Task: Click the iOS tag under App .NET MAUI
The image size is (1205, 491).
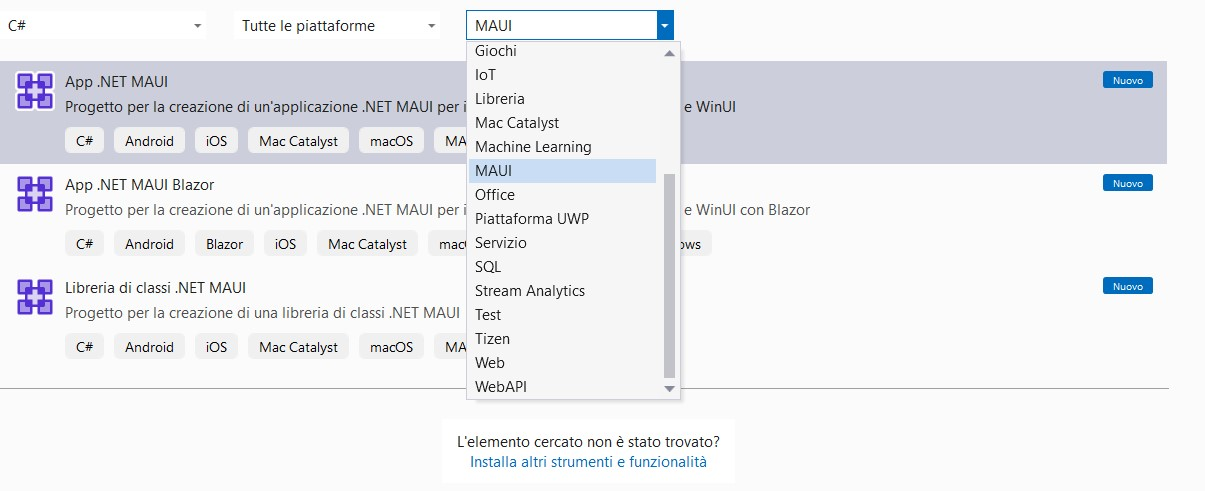Action: pos(217,141)
